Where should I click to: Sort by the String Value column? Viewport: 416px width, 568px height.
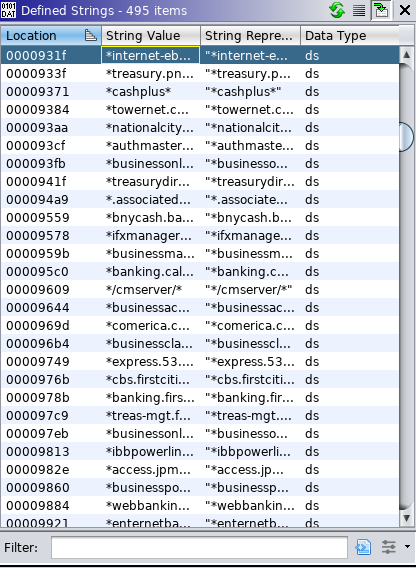[x=151, y=36]
